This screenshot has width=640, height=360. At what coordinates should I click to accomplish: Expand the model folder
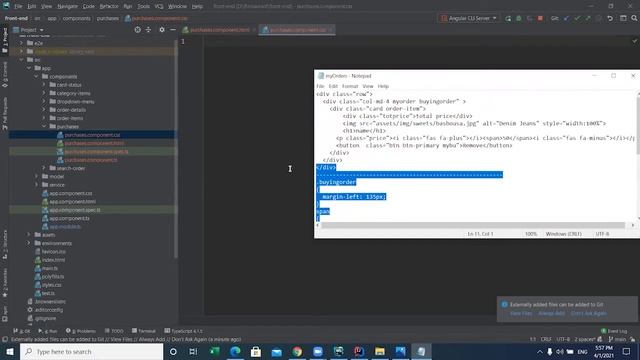pos(36,176)
